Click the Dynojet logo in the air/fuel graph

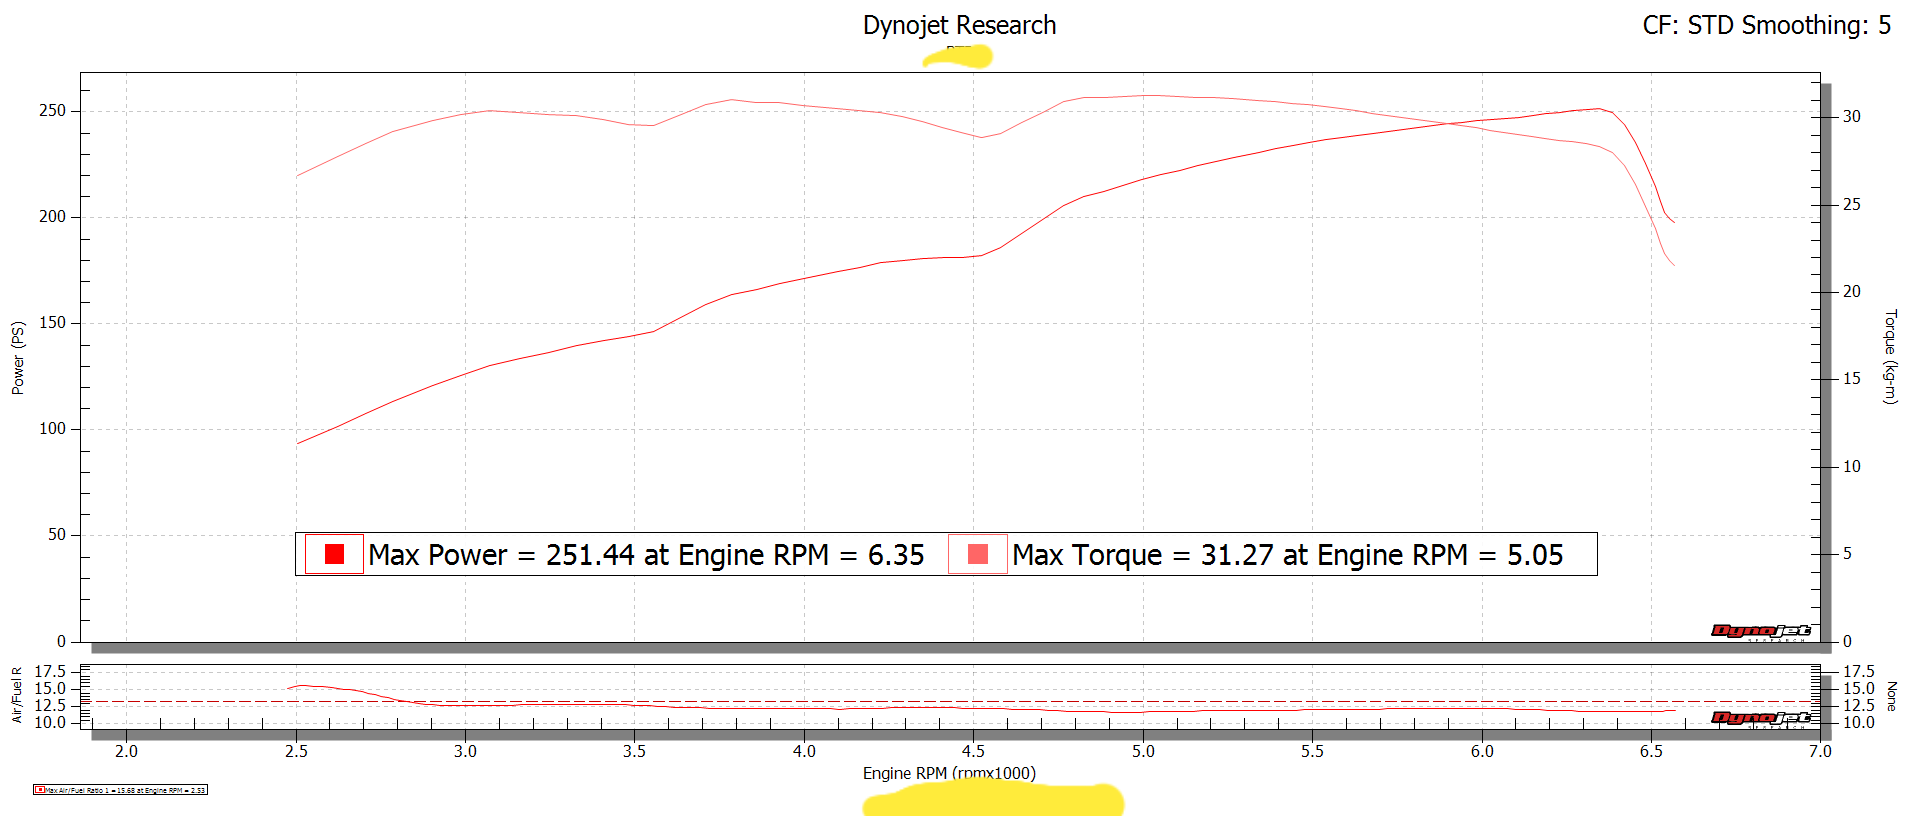tap(1761, 718)
